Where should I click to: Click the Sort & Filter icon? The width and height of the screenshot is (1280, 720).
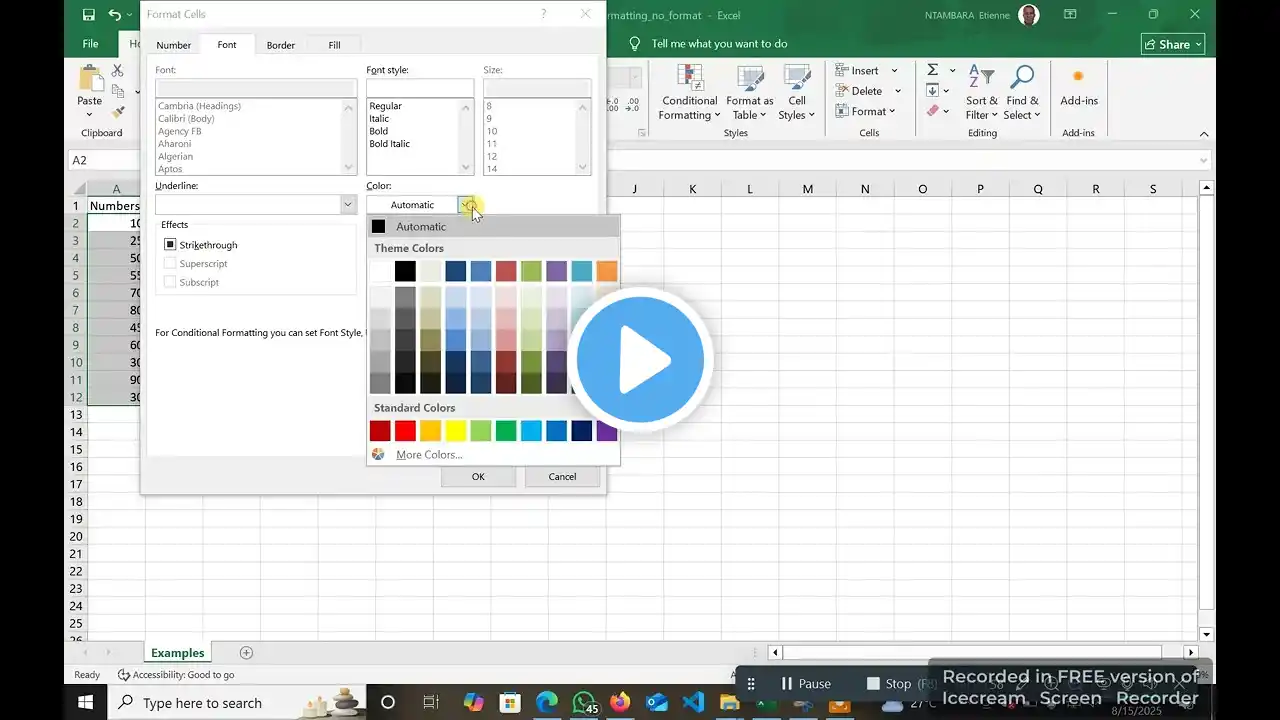[981, 80]
